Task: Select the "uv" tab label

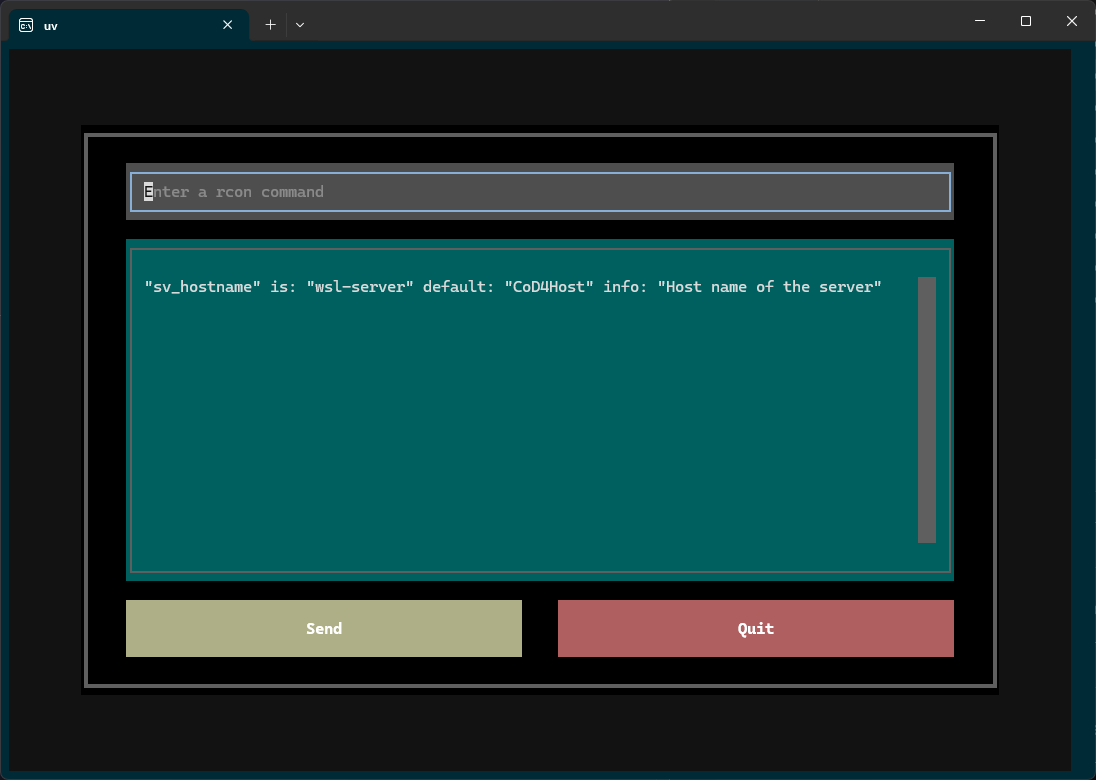Action: (x=51, y=26)
